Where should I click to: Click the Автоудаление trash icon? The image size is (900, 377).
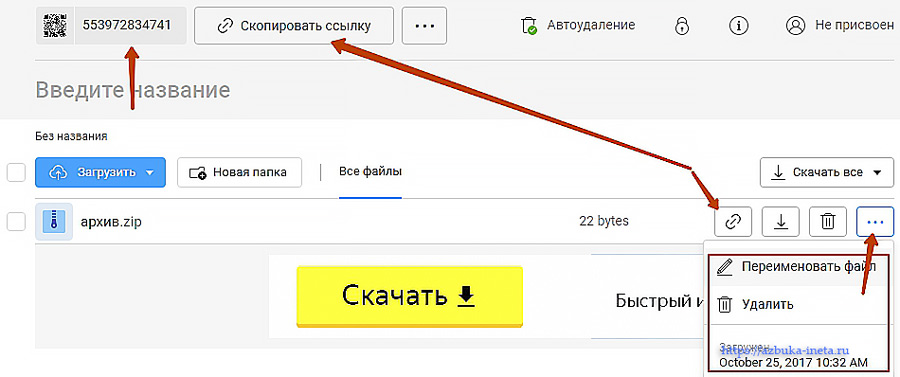[528, 26]
